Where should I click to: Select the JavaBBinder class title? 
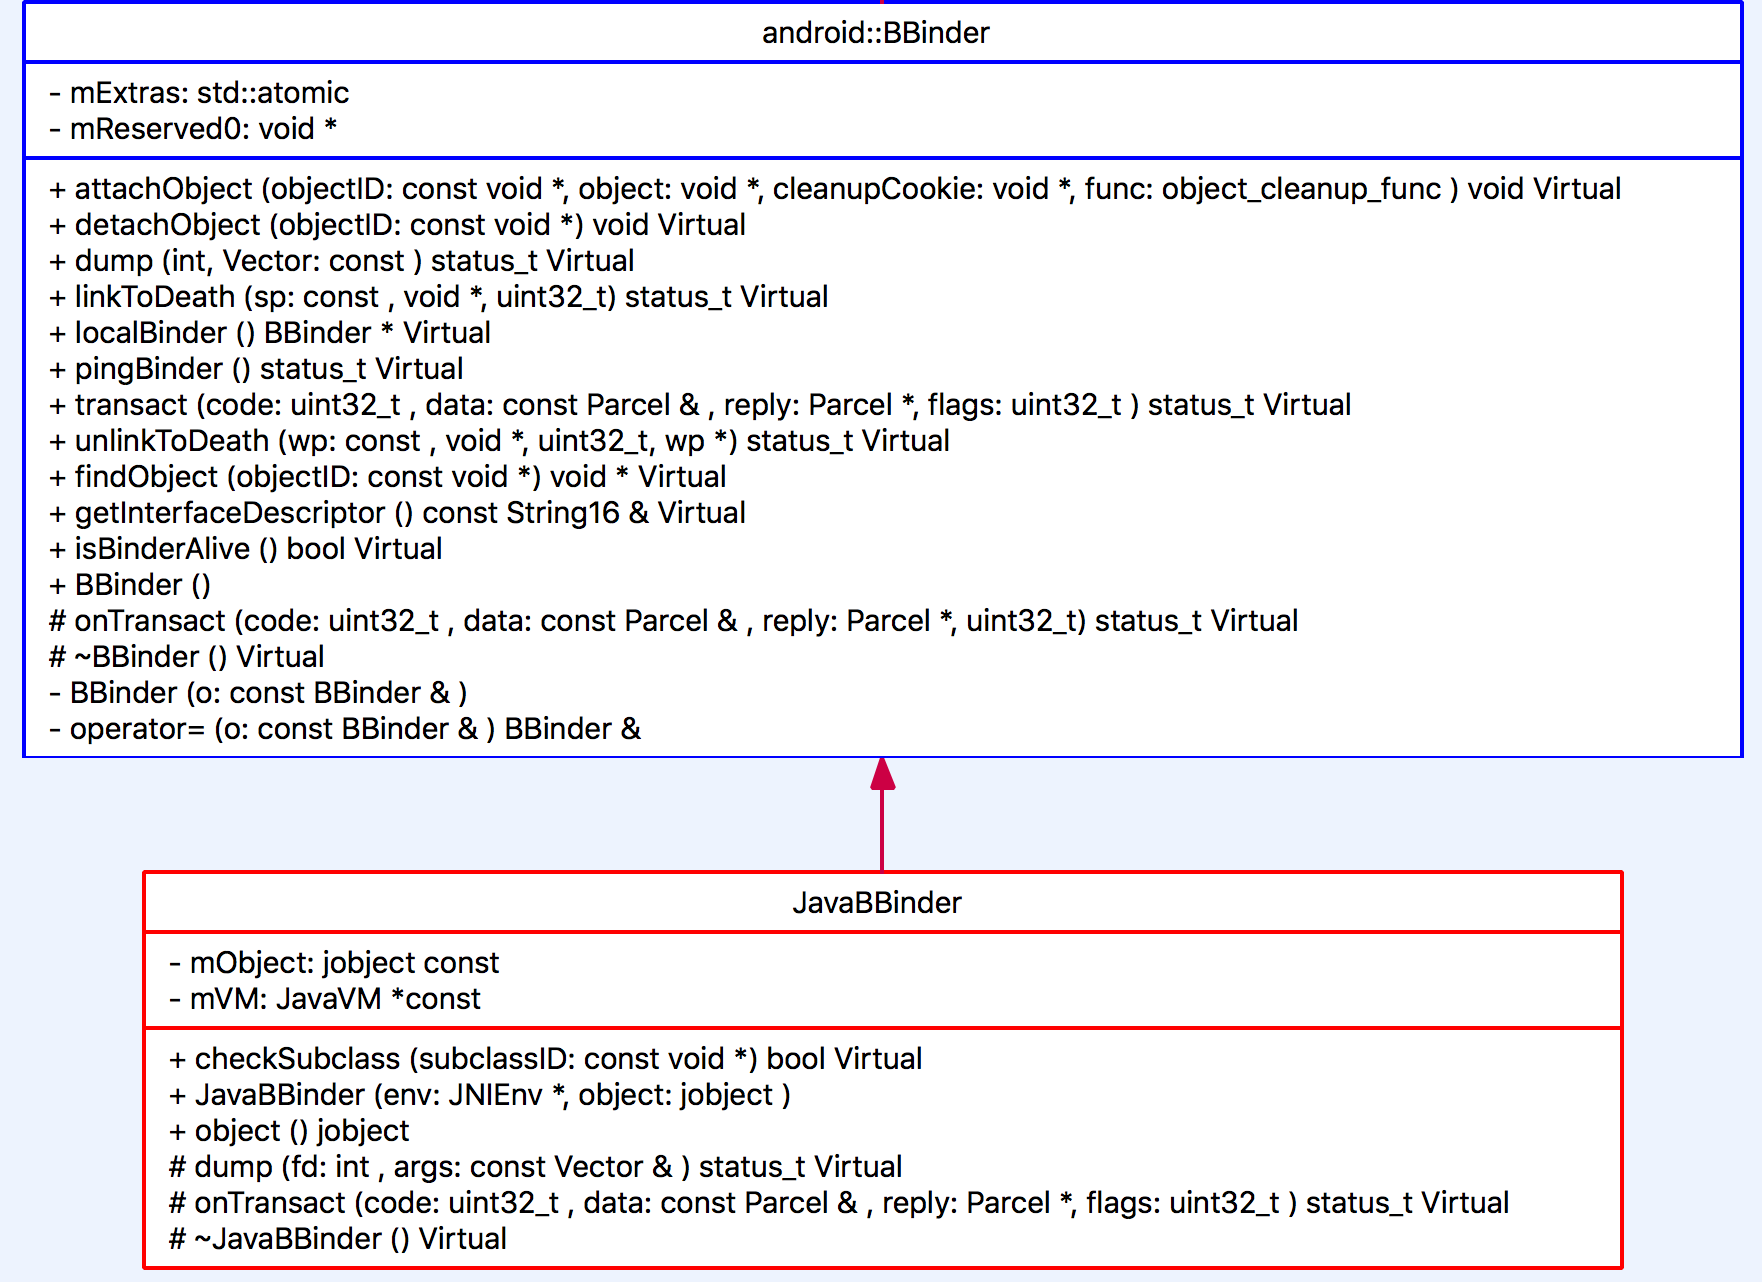(877, 902)
